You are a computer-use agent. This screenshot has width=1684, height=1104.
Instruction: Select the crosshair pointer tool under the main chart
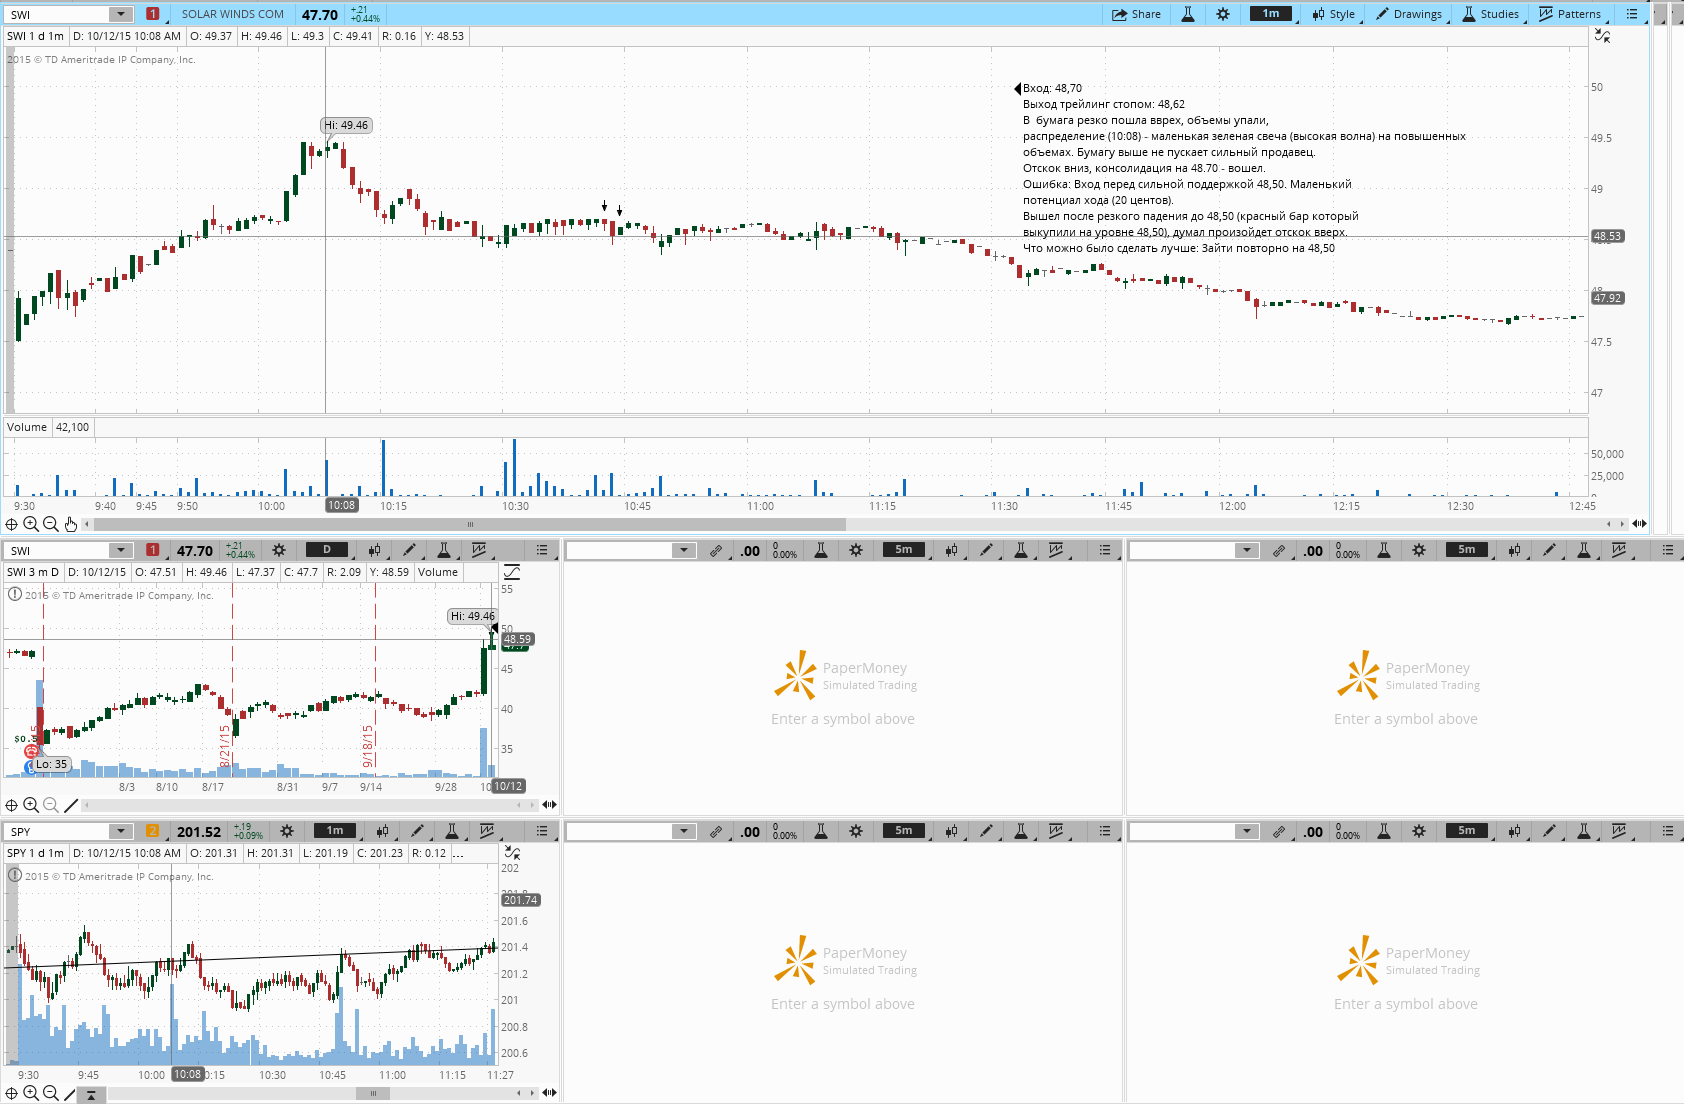pyautogui.click(x=12, y=524)
